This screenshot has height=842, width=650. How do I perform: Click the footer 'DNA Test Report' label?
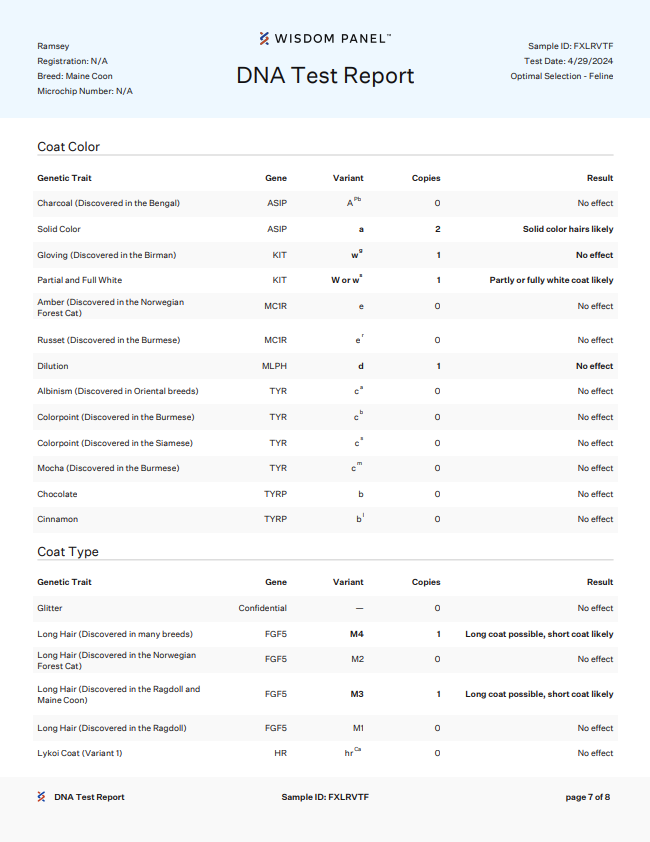click(x=89, y=797)
